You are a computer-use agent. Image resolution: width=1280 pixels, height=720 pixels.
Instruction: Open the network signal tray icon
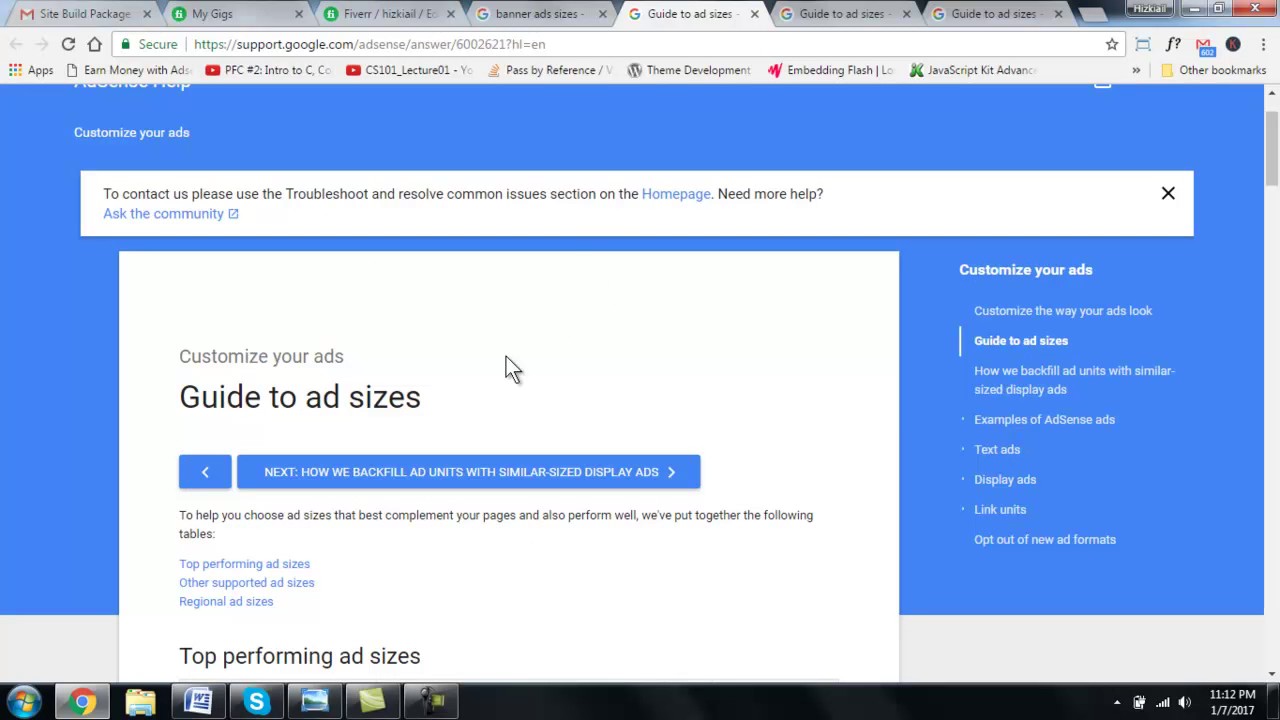coord(1163,703)
